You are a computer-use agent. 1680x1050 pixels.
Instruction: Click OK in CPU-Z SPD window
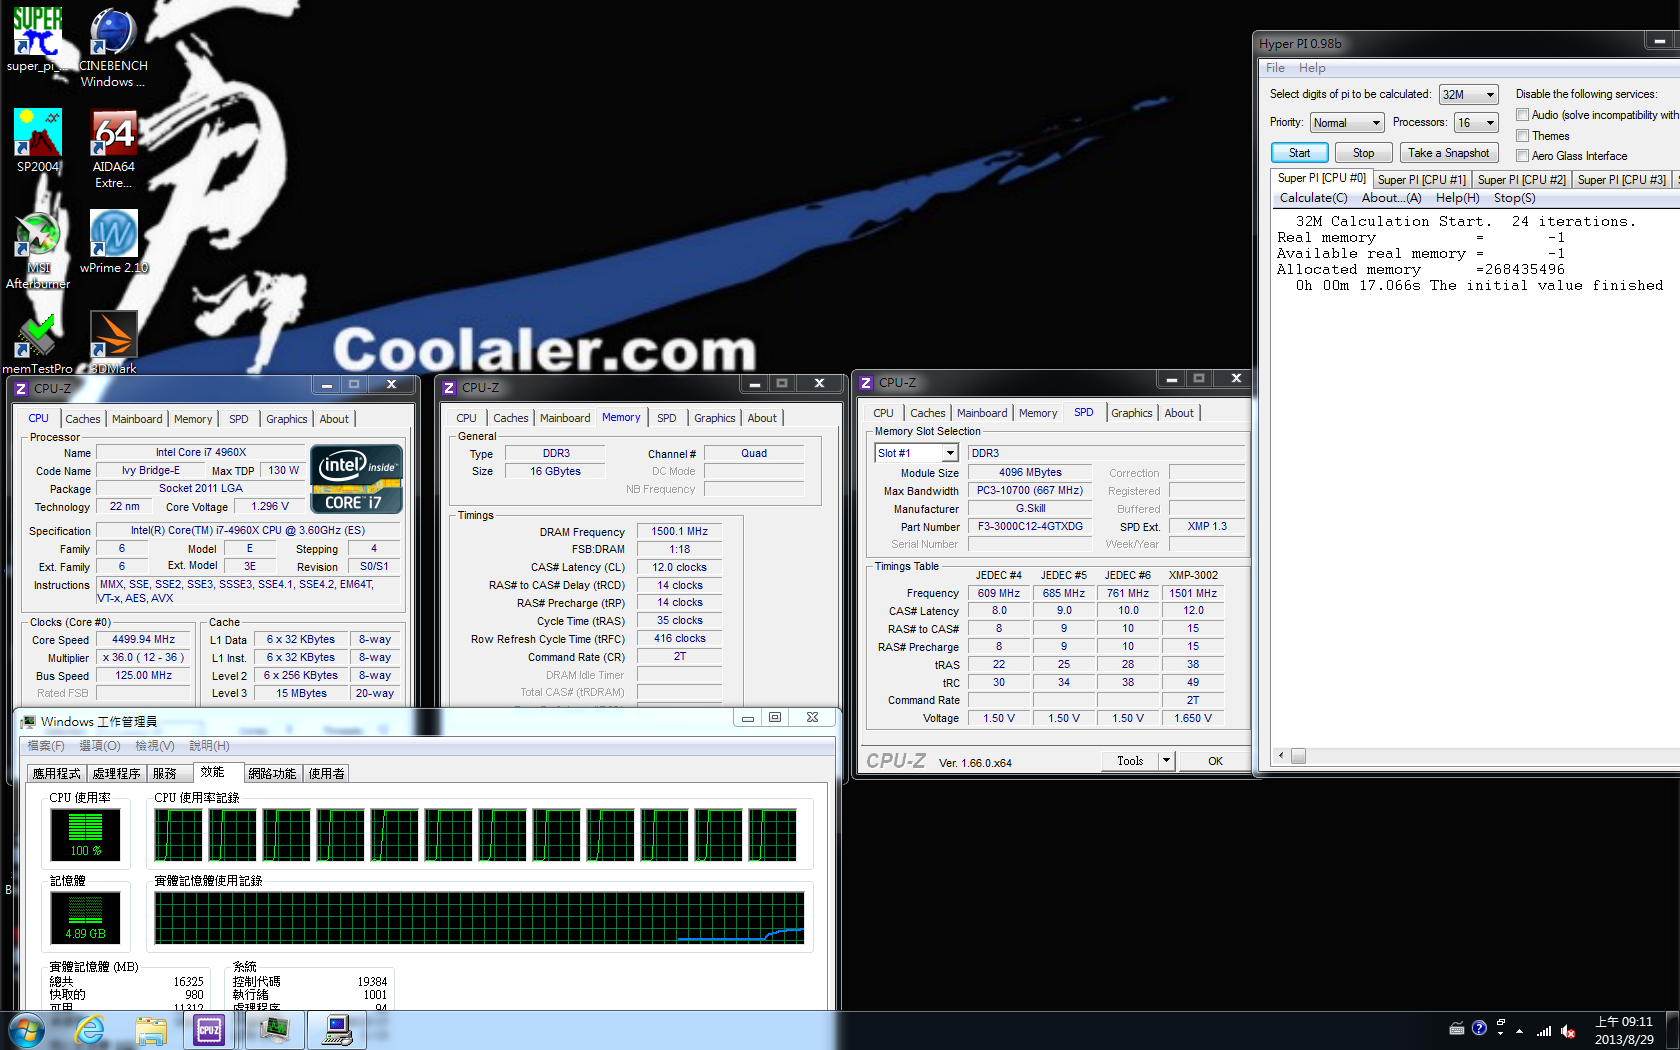click(1215, 761)
